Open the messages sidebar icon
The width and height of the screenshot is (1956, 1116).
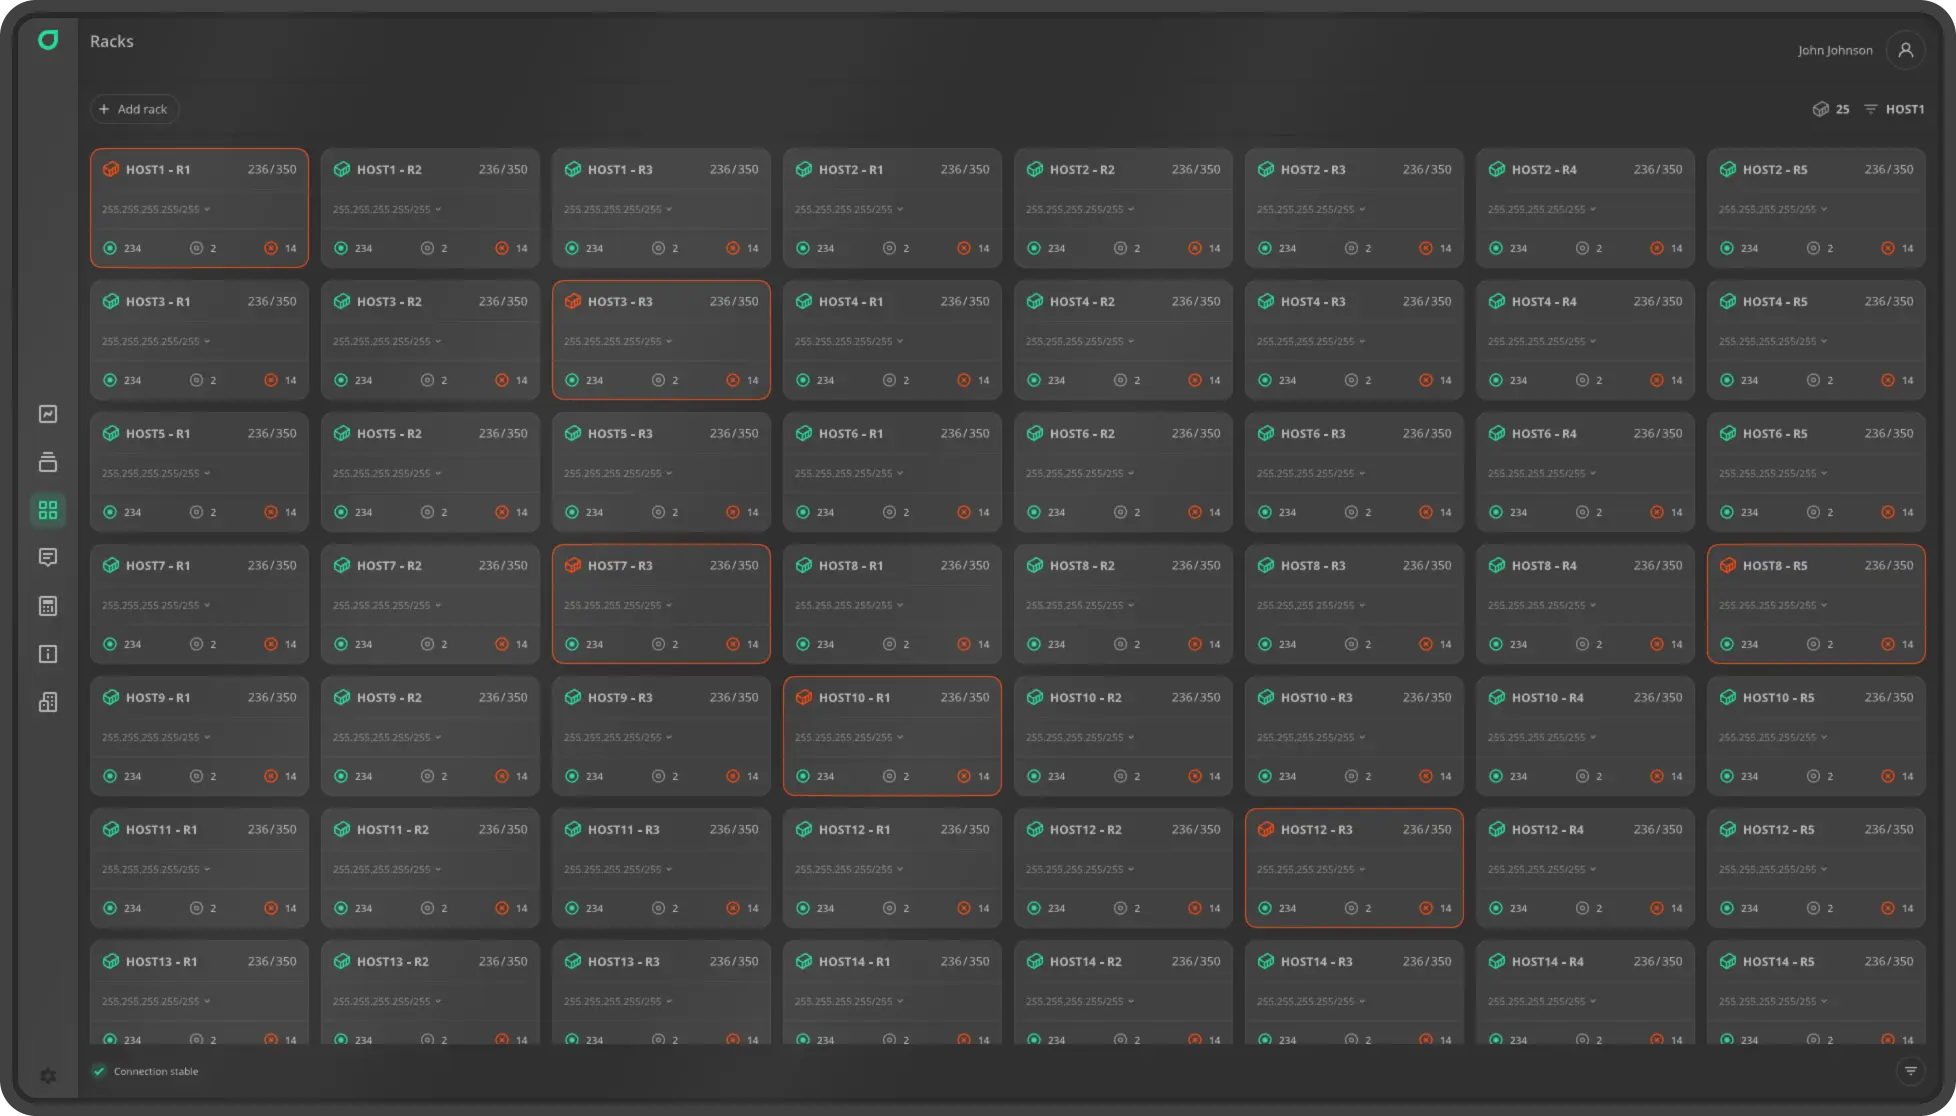[48, 557]
